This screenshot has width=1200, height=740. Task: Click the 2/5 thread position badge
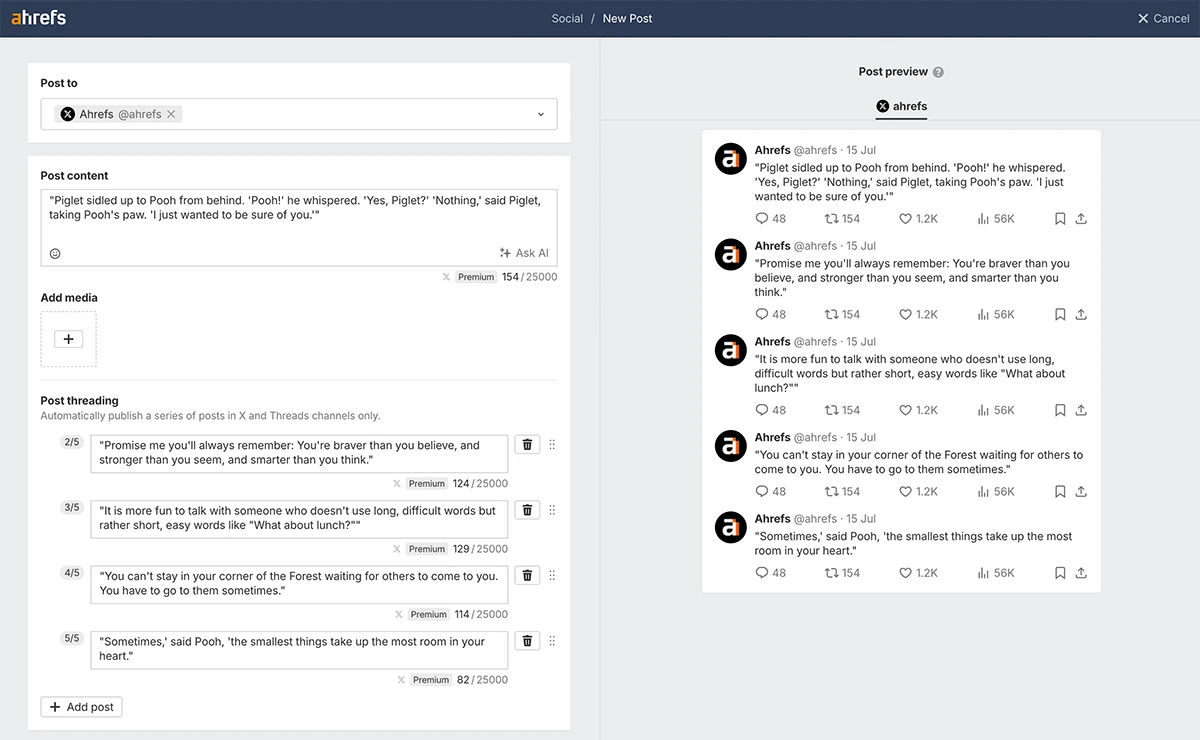[71, 442]
